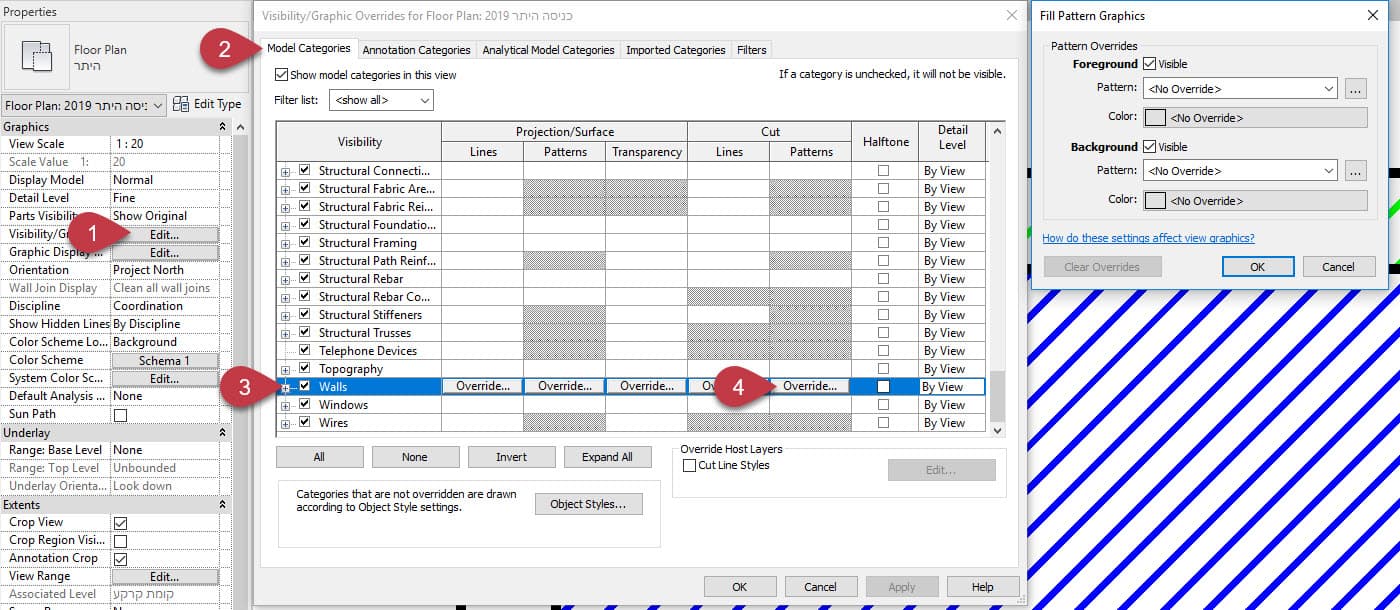Click Walls Cut Patterns Override button
This screenshot has width=1400, height=610.
click(x=810, y=387)
